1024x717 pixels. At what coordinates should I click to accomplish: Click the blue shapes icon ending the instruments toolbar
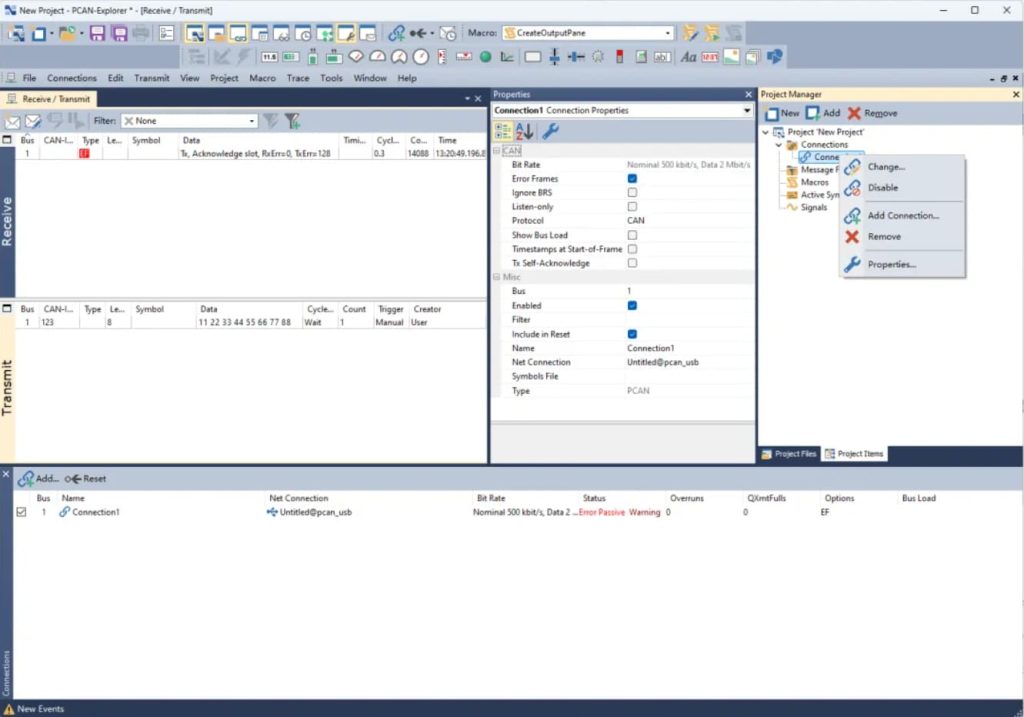775,57
